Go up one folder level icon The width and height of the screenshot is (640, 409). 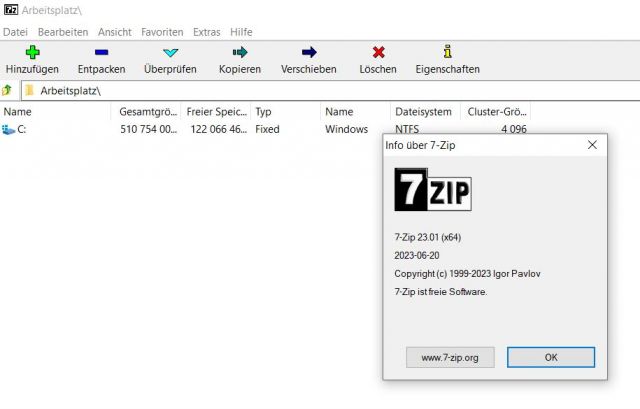[7, 90]
